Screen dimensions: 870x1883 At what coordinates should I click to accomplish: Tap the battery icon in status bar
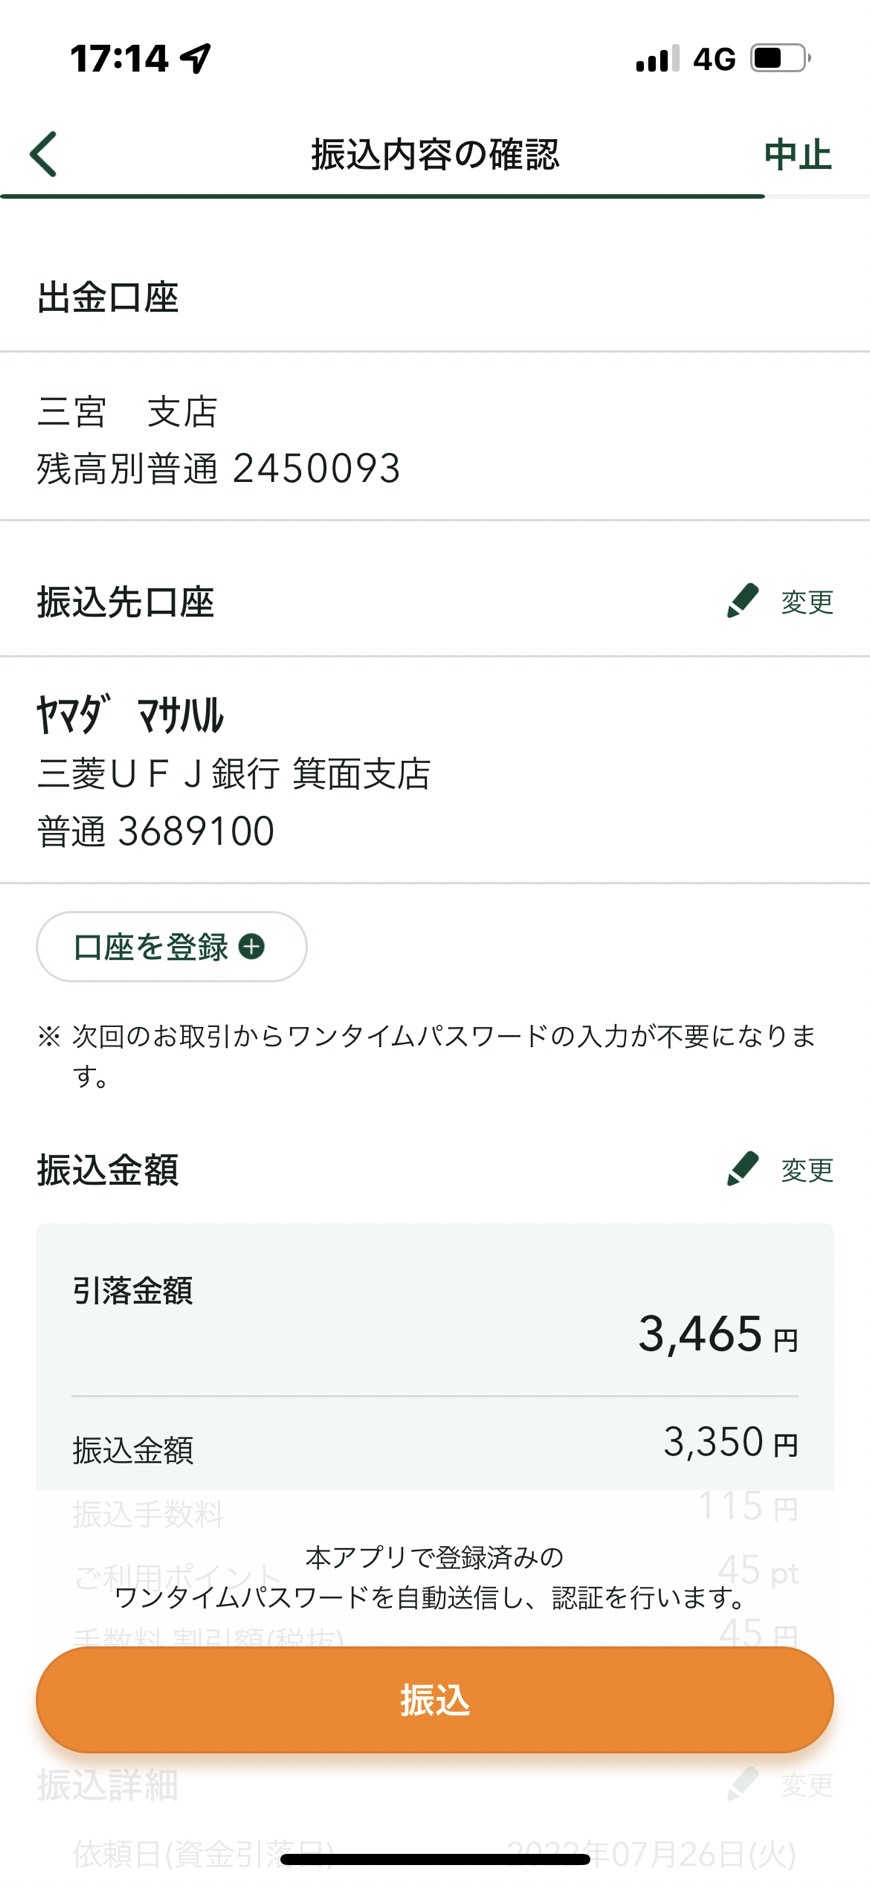point(781,58)
